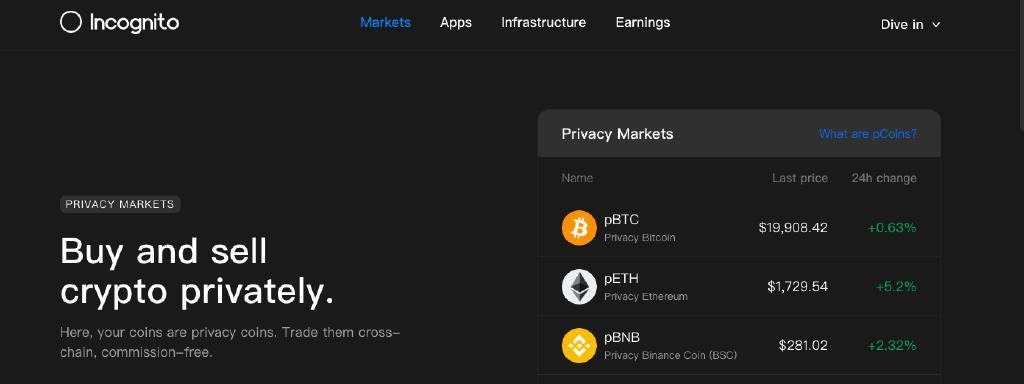Viewport: 1024px width, 384px height.
Task: Click the +2.32% change value
Action: (892, 345)
